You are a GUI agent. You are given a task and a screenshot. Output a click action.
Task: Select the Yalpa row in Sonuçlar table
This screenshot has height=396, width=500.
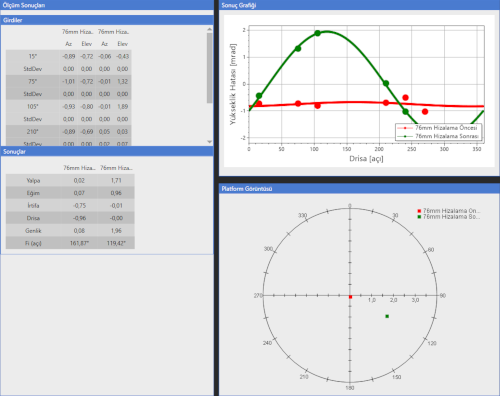point(70,180)
